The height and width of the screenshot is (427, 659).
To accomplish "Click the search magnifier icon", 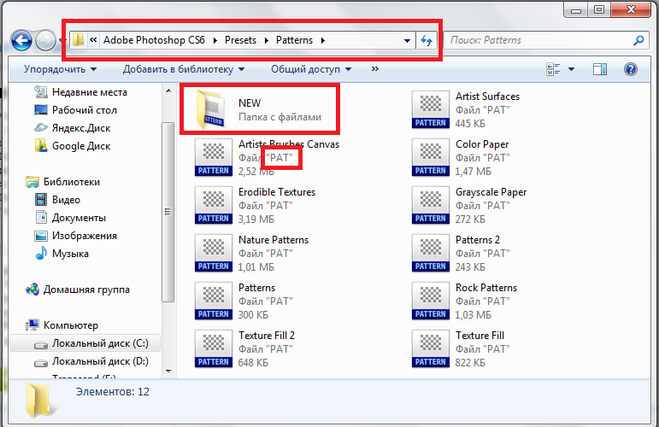I will point(639,40).
